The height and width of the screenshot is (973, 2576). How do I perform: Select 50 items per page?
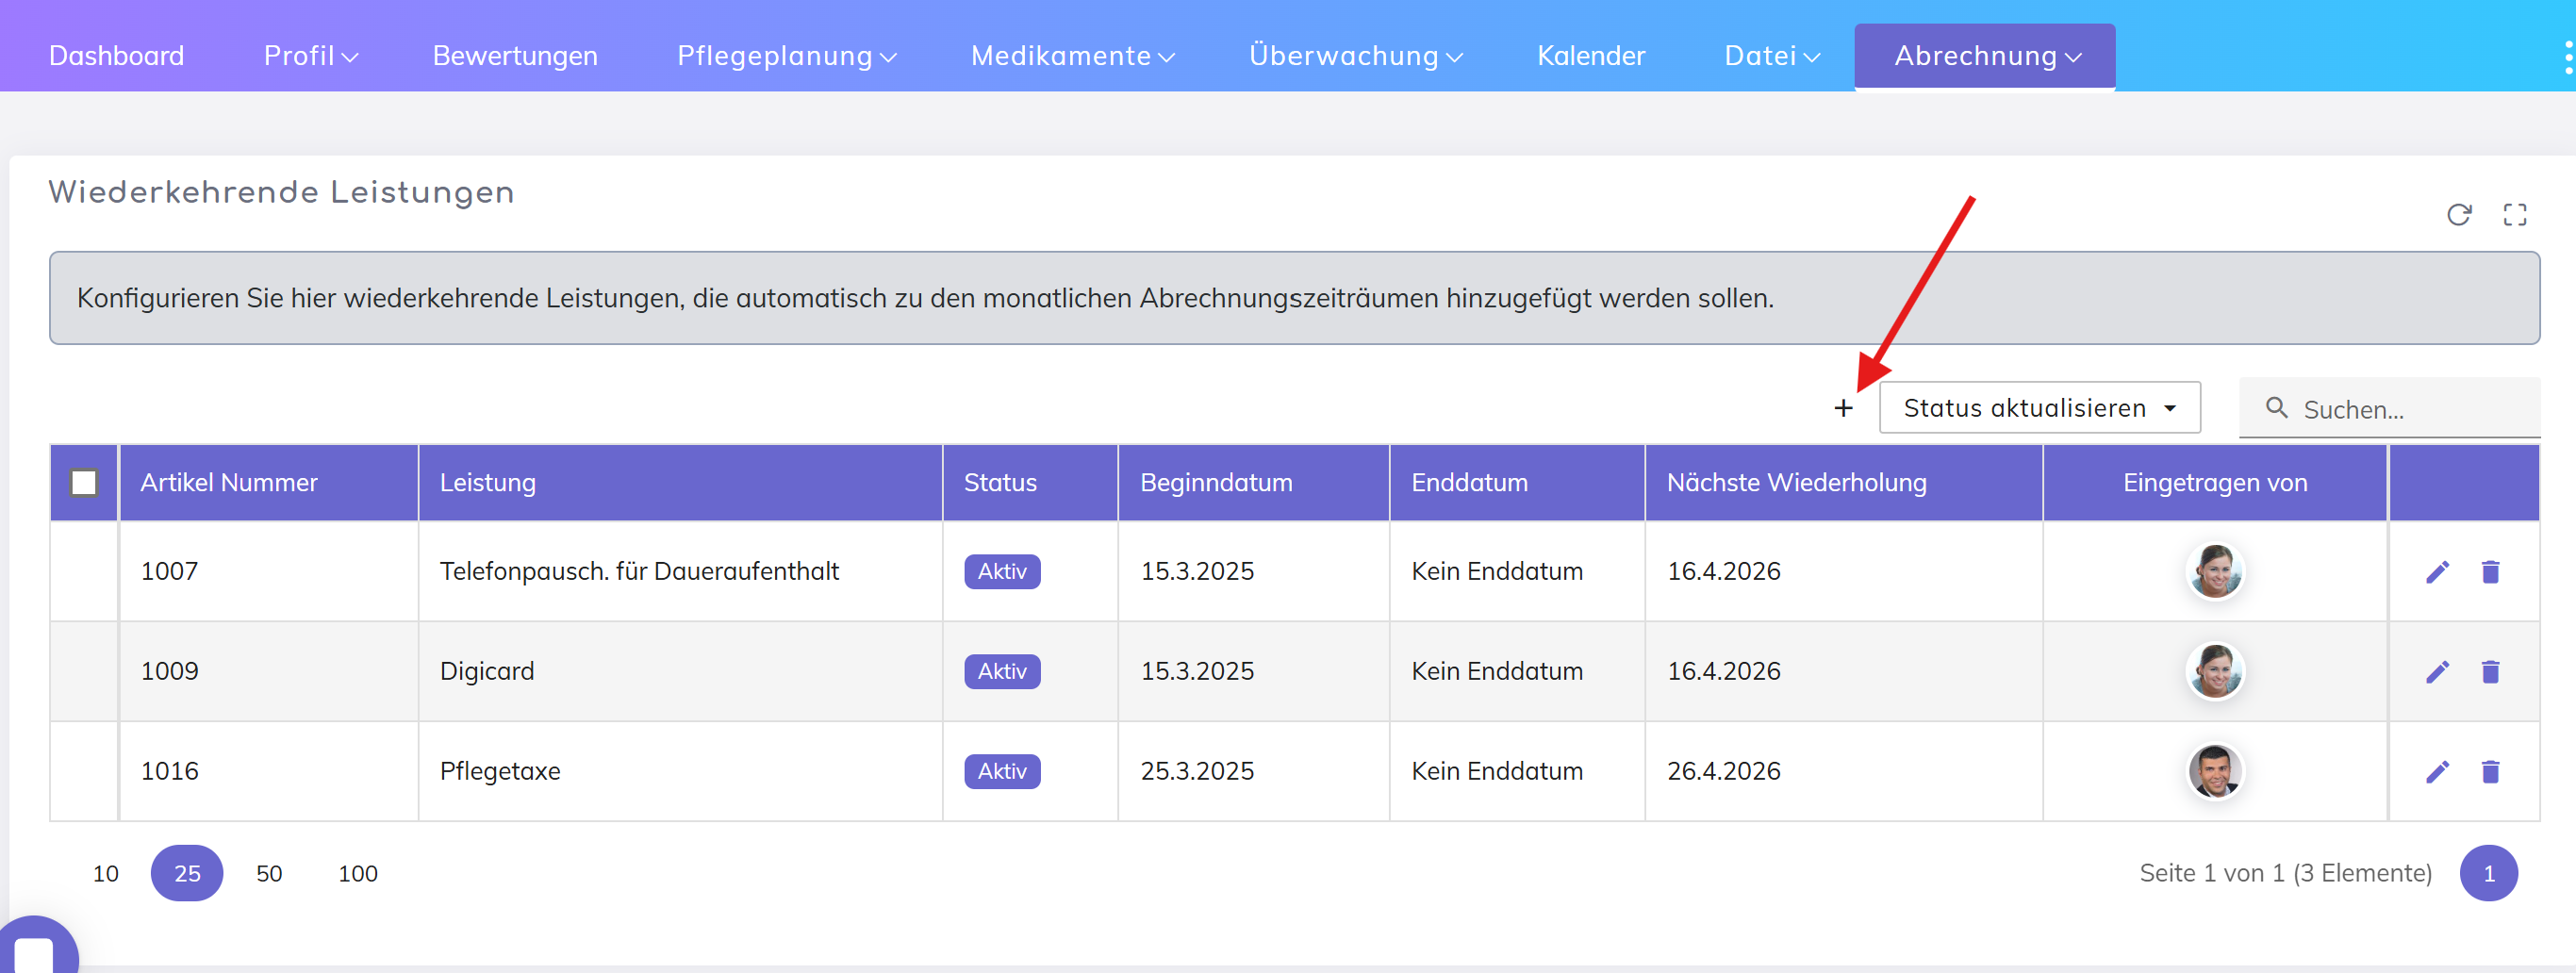click(269, 874)
